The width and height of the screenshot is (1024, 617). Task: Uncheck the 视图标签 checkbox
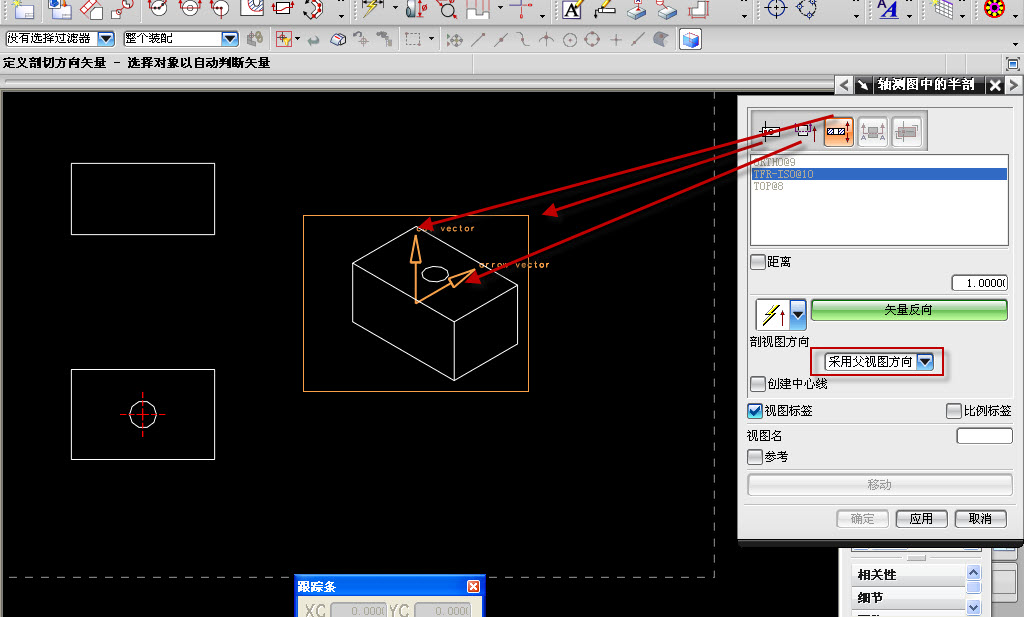click(755, 411)
